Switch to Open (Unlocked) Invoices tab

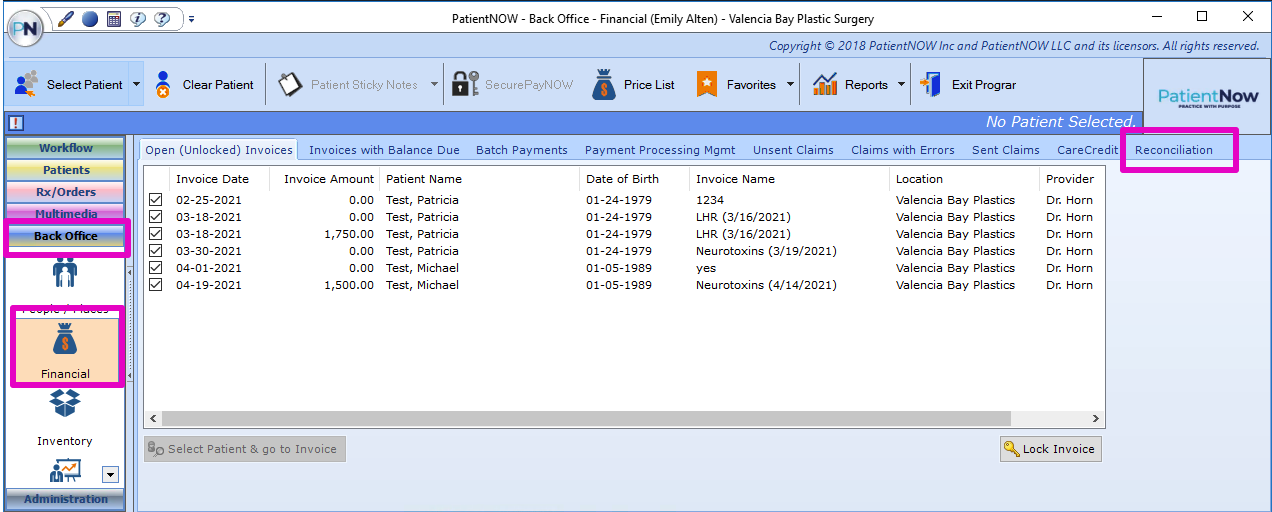tap(219, 150)
